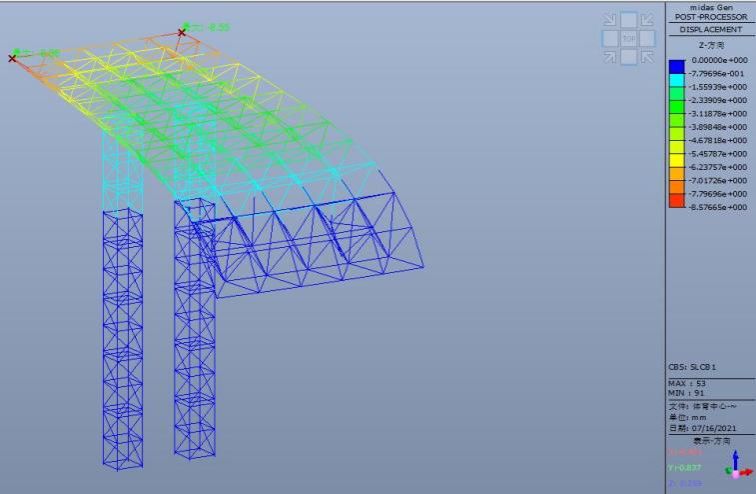This screenshot has width=756, height=494.
Task: Click the right square of view navigator
Action: tap(649, 38)
